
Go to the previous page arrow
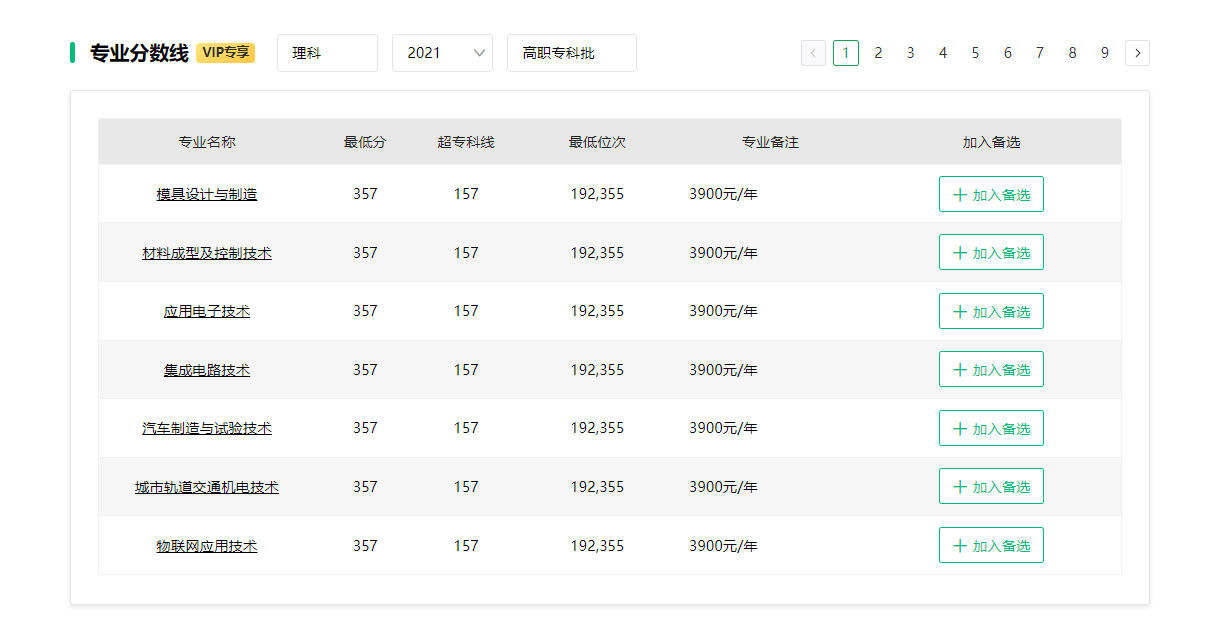(x=813, y=53)
